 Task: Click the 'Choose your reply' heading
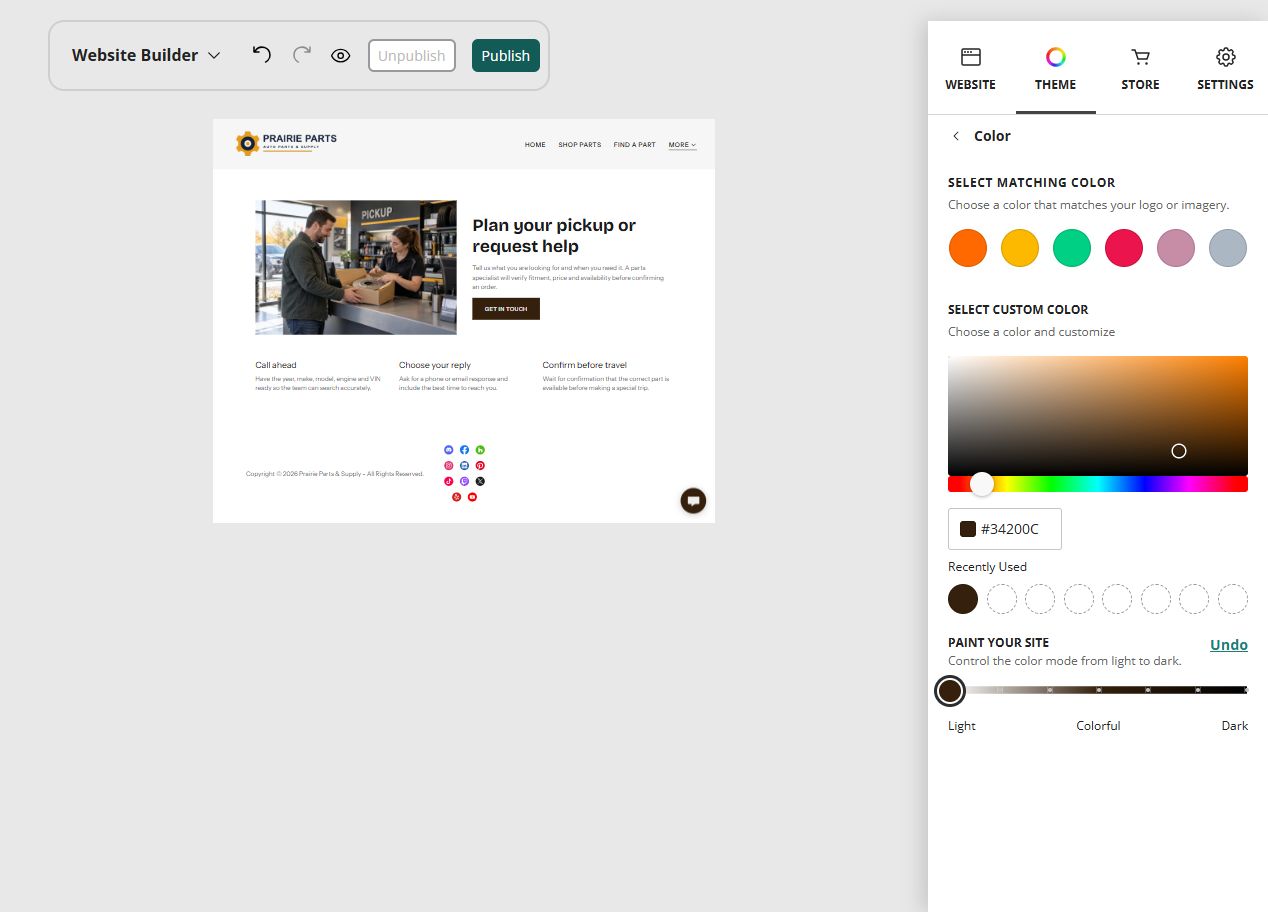[435, 365]
